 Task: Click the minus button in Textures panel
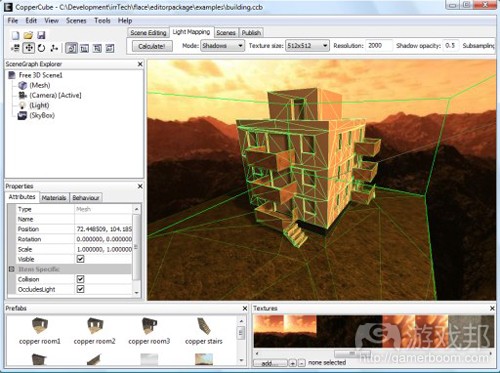click(x=301, y=363)
